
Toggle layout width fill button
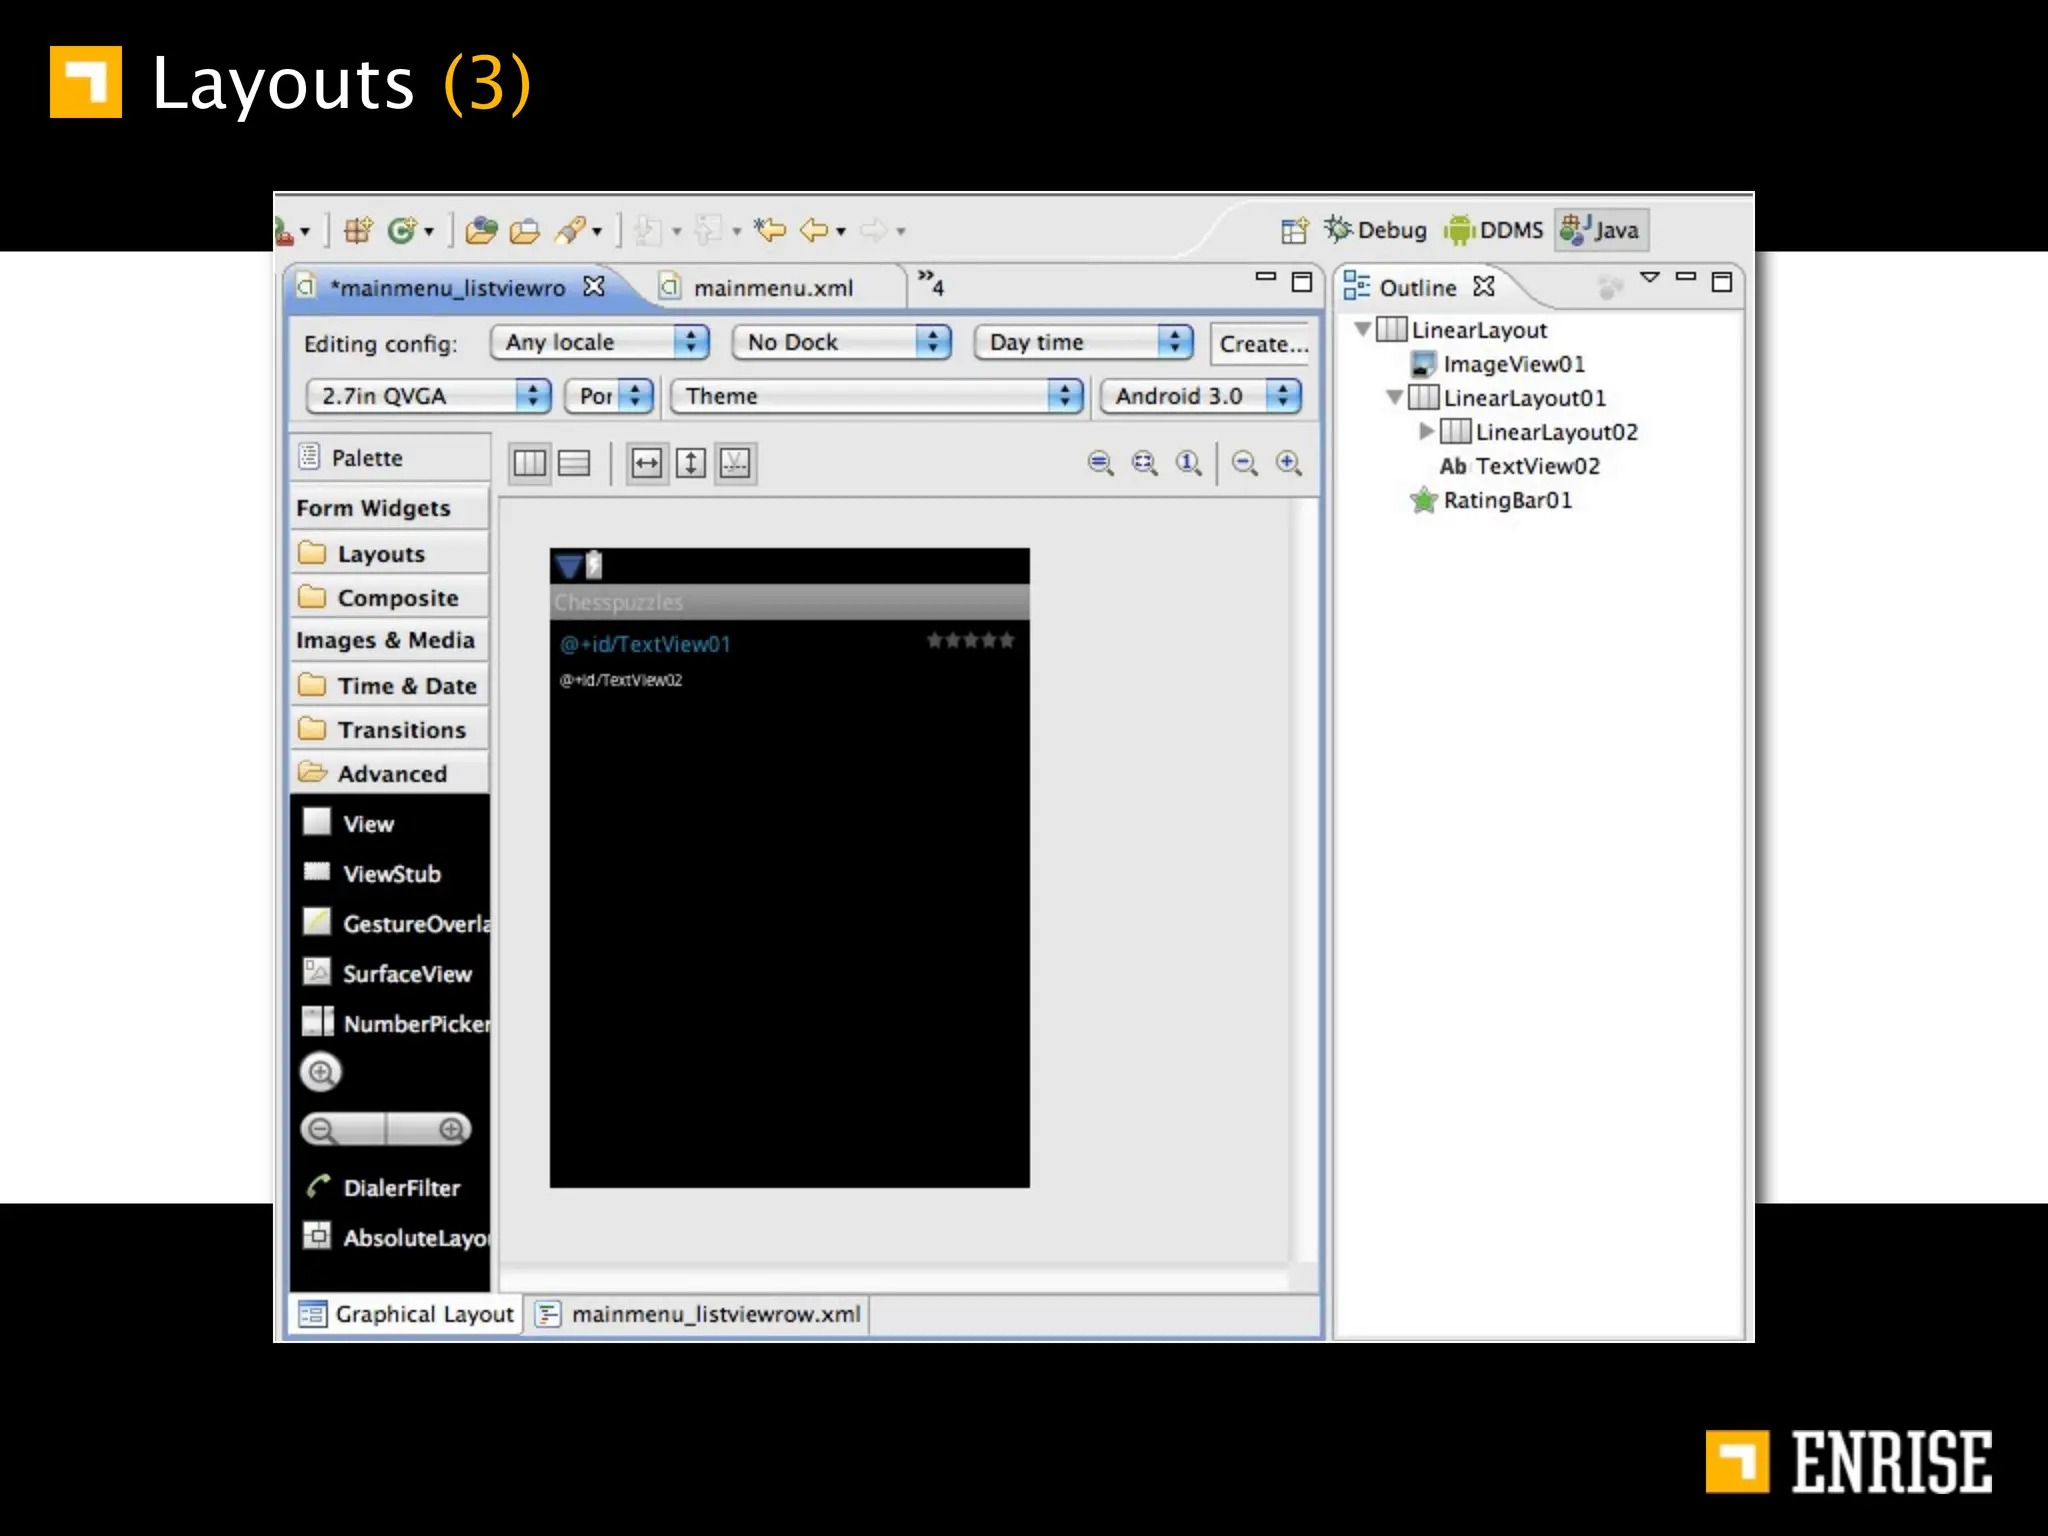[x=646, y=463]
